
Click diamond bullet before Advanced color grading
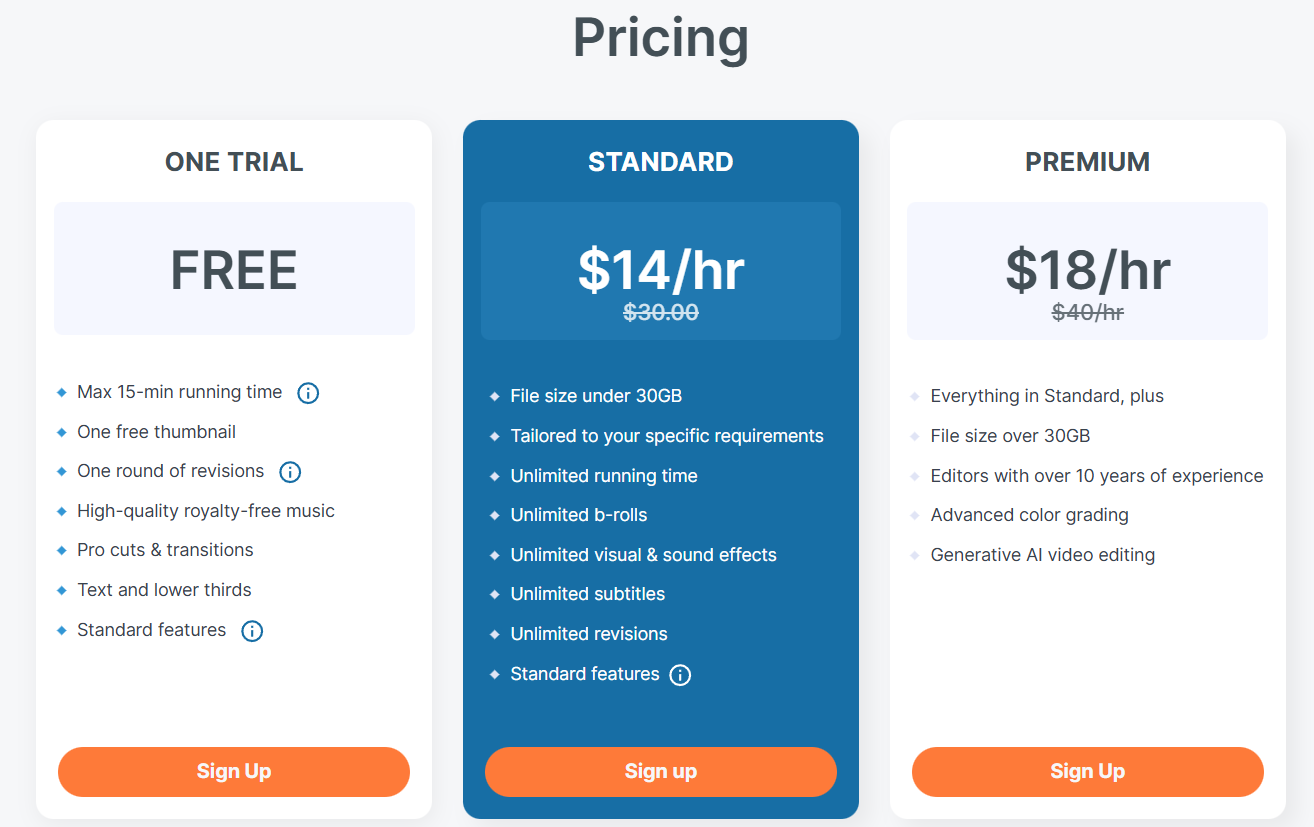[x=914, y=516]
